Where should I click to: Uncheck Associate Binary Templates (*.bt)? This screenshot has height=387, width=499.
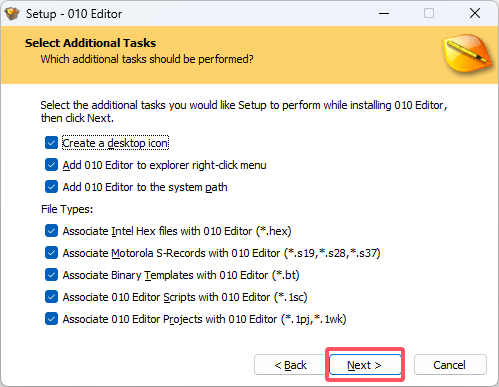coord(51,275)
